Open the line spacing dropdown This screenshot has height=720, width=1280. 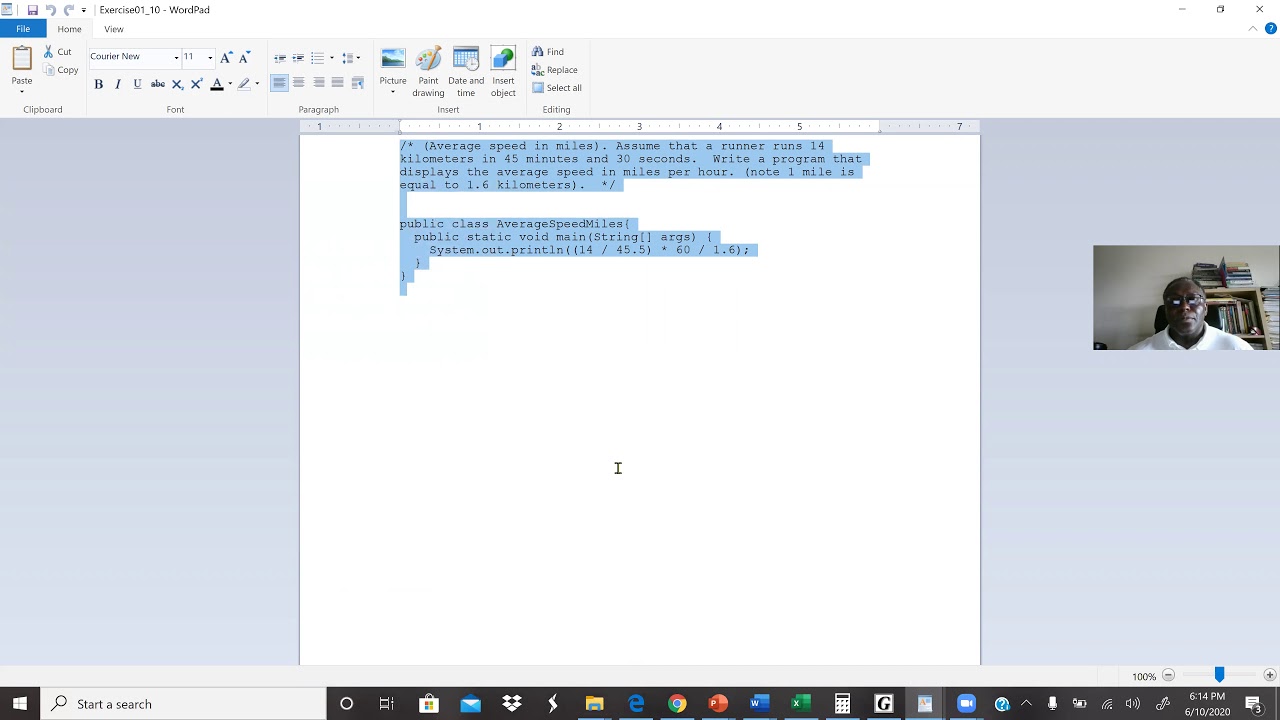(351, 58)
